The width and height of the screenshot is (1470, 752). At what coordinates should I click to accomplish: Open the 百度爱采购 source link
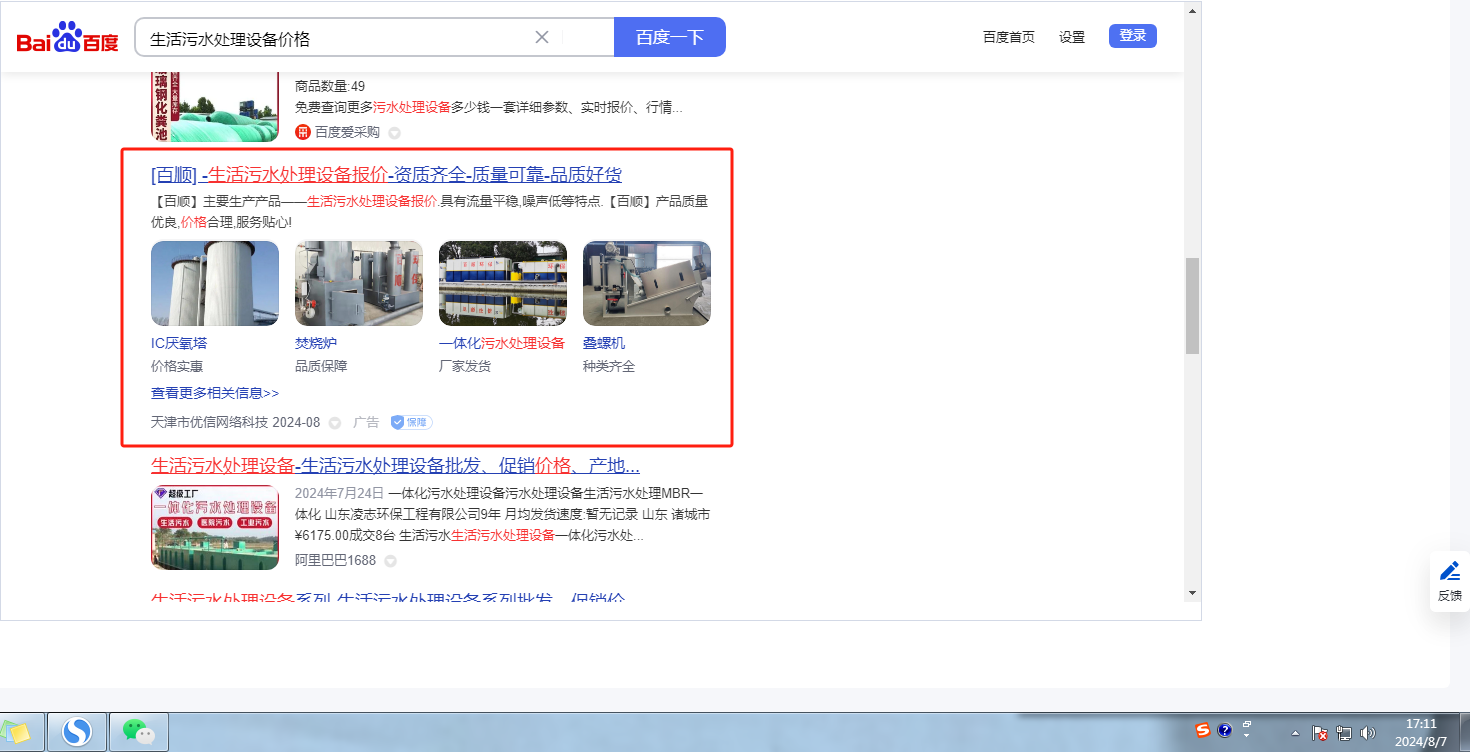coord(347,132)
